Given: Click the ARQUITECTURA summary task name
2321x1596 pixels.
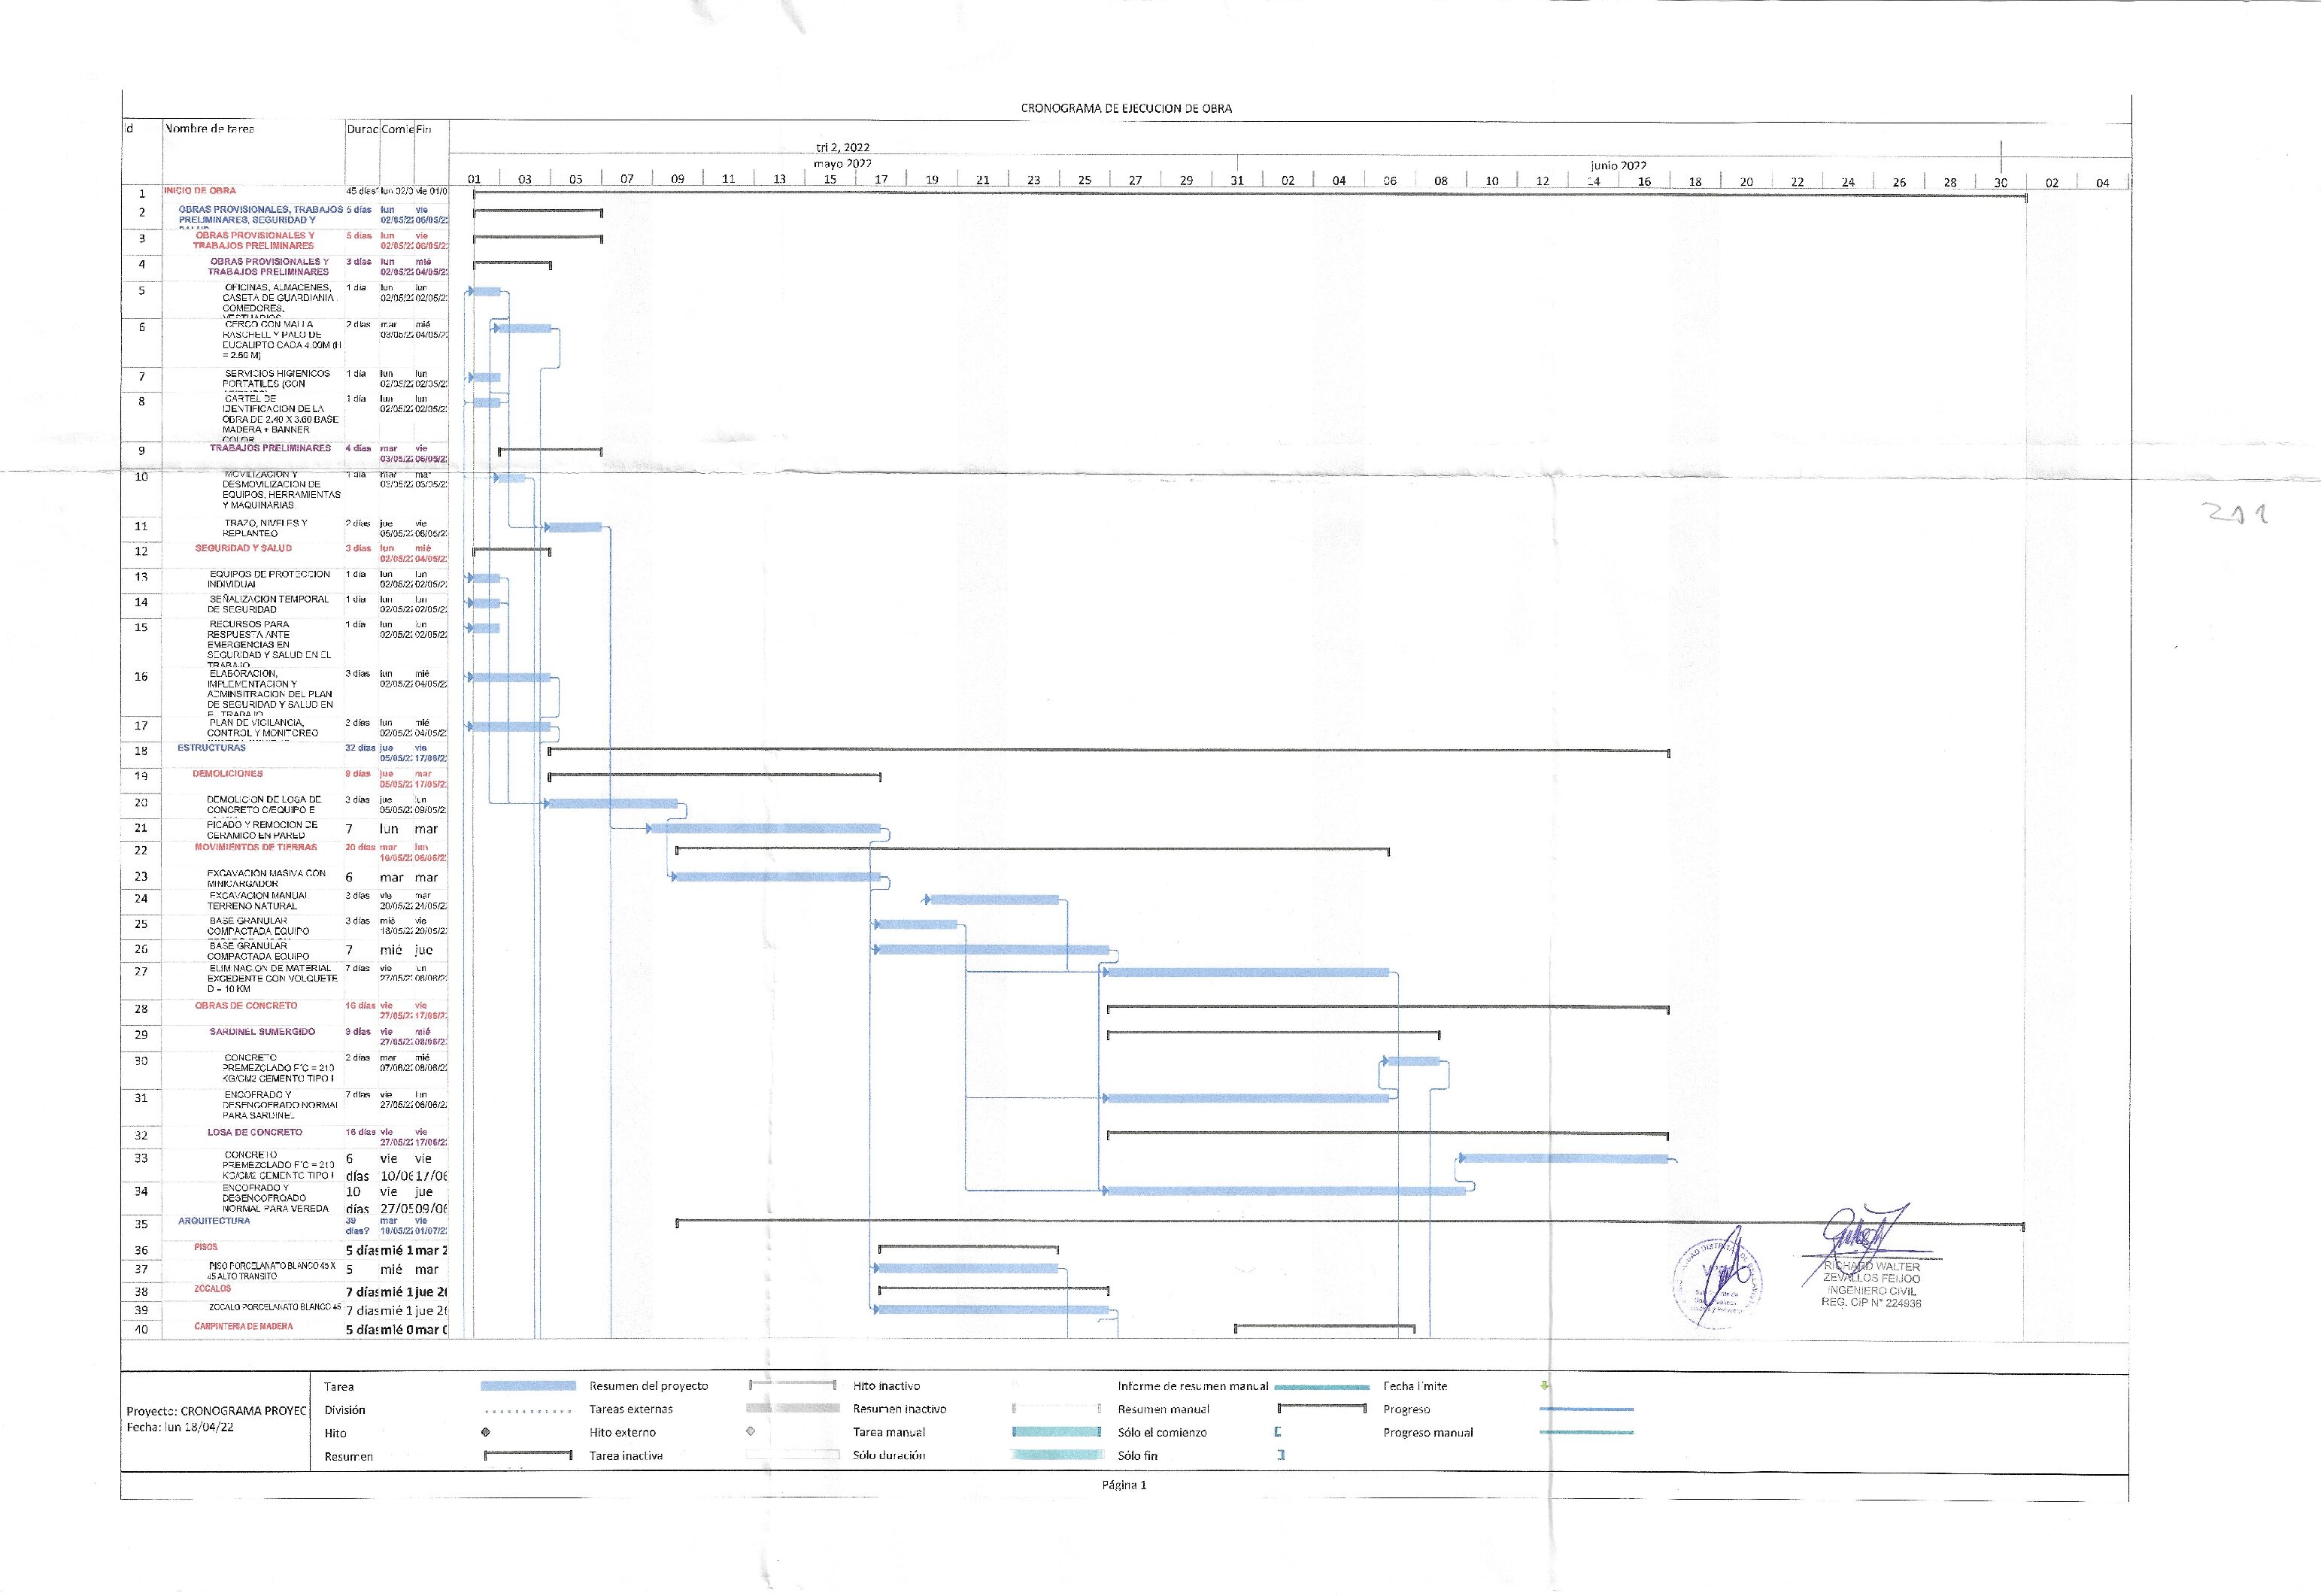Looking at the screenshot, I should coord(214,1221).
